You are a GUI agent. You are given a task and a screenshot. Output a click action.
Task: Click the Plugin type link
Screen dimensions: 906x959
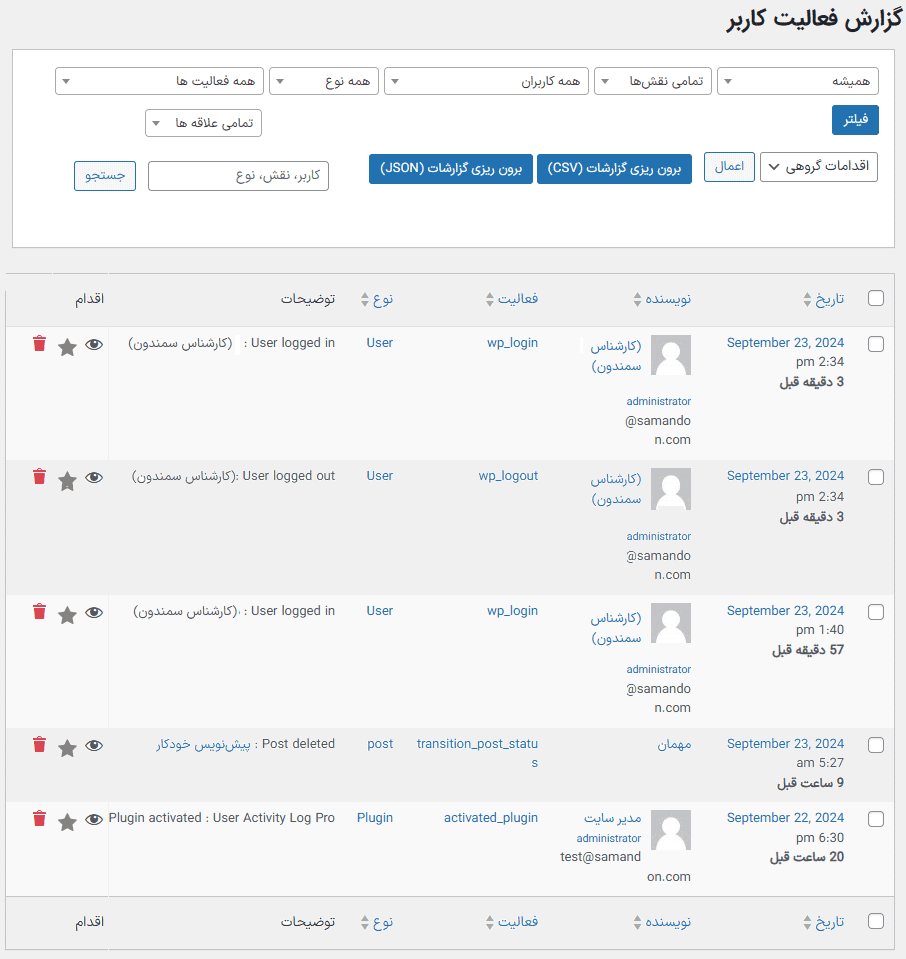click(x=375, y=818)
